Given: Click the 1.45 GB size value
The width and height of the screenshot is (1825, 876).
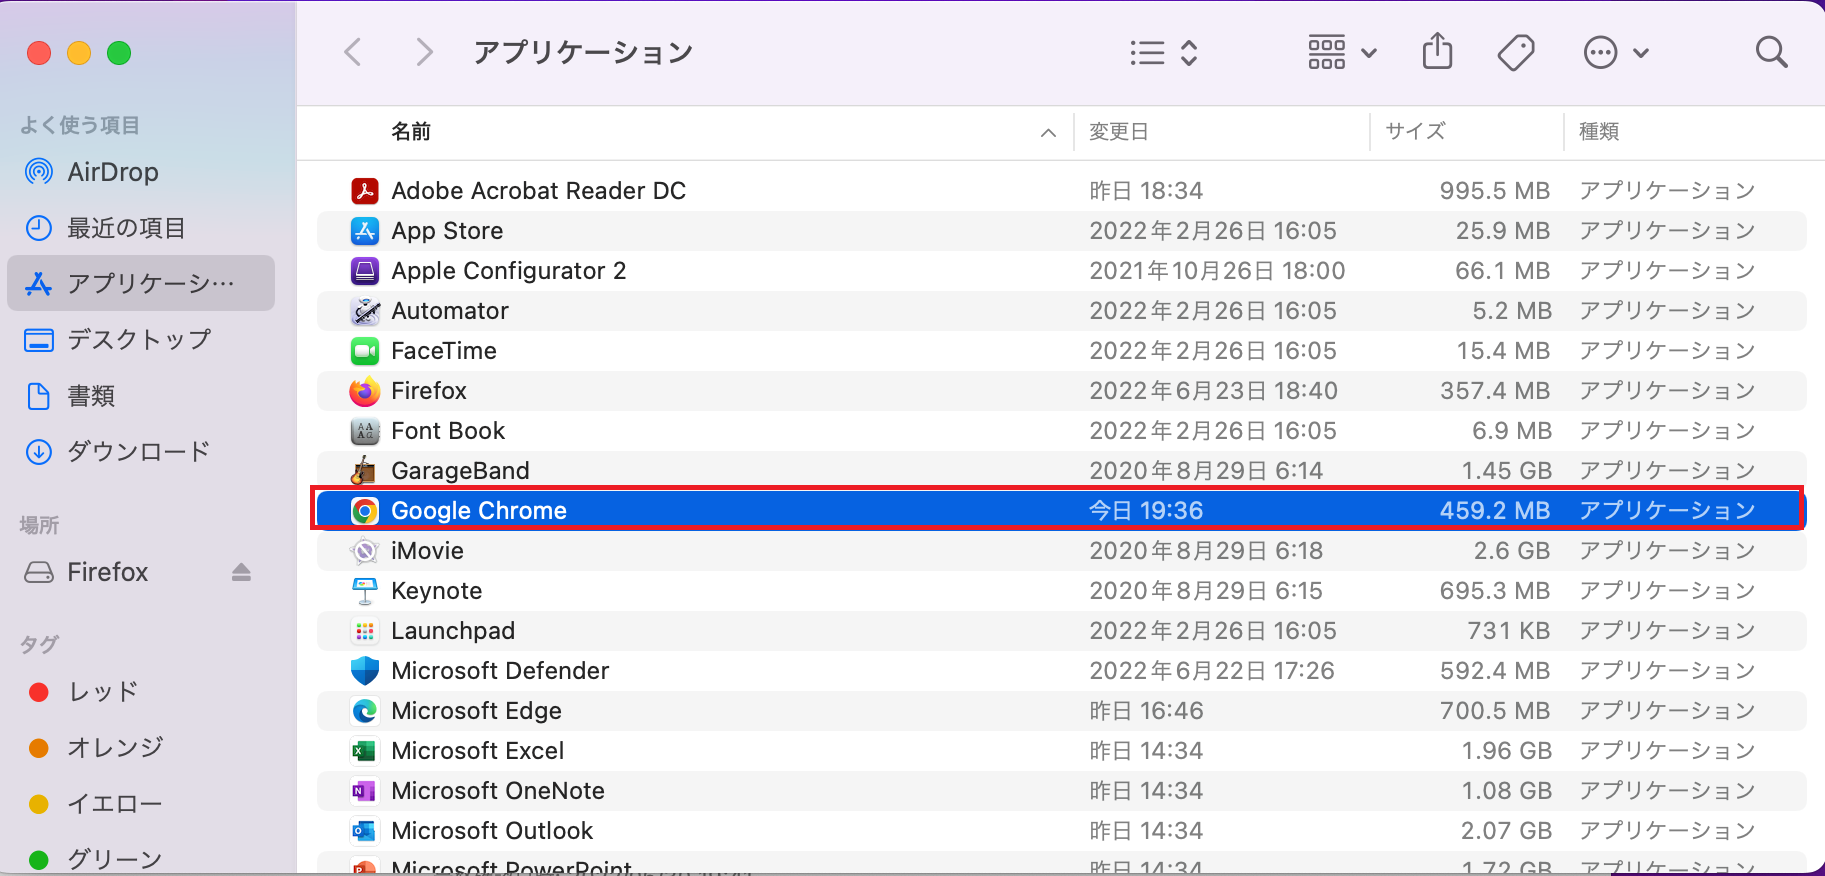Looking at the screenshot, I should pos(1506,471).
